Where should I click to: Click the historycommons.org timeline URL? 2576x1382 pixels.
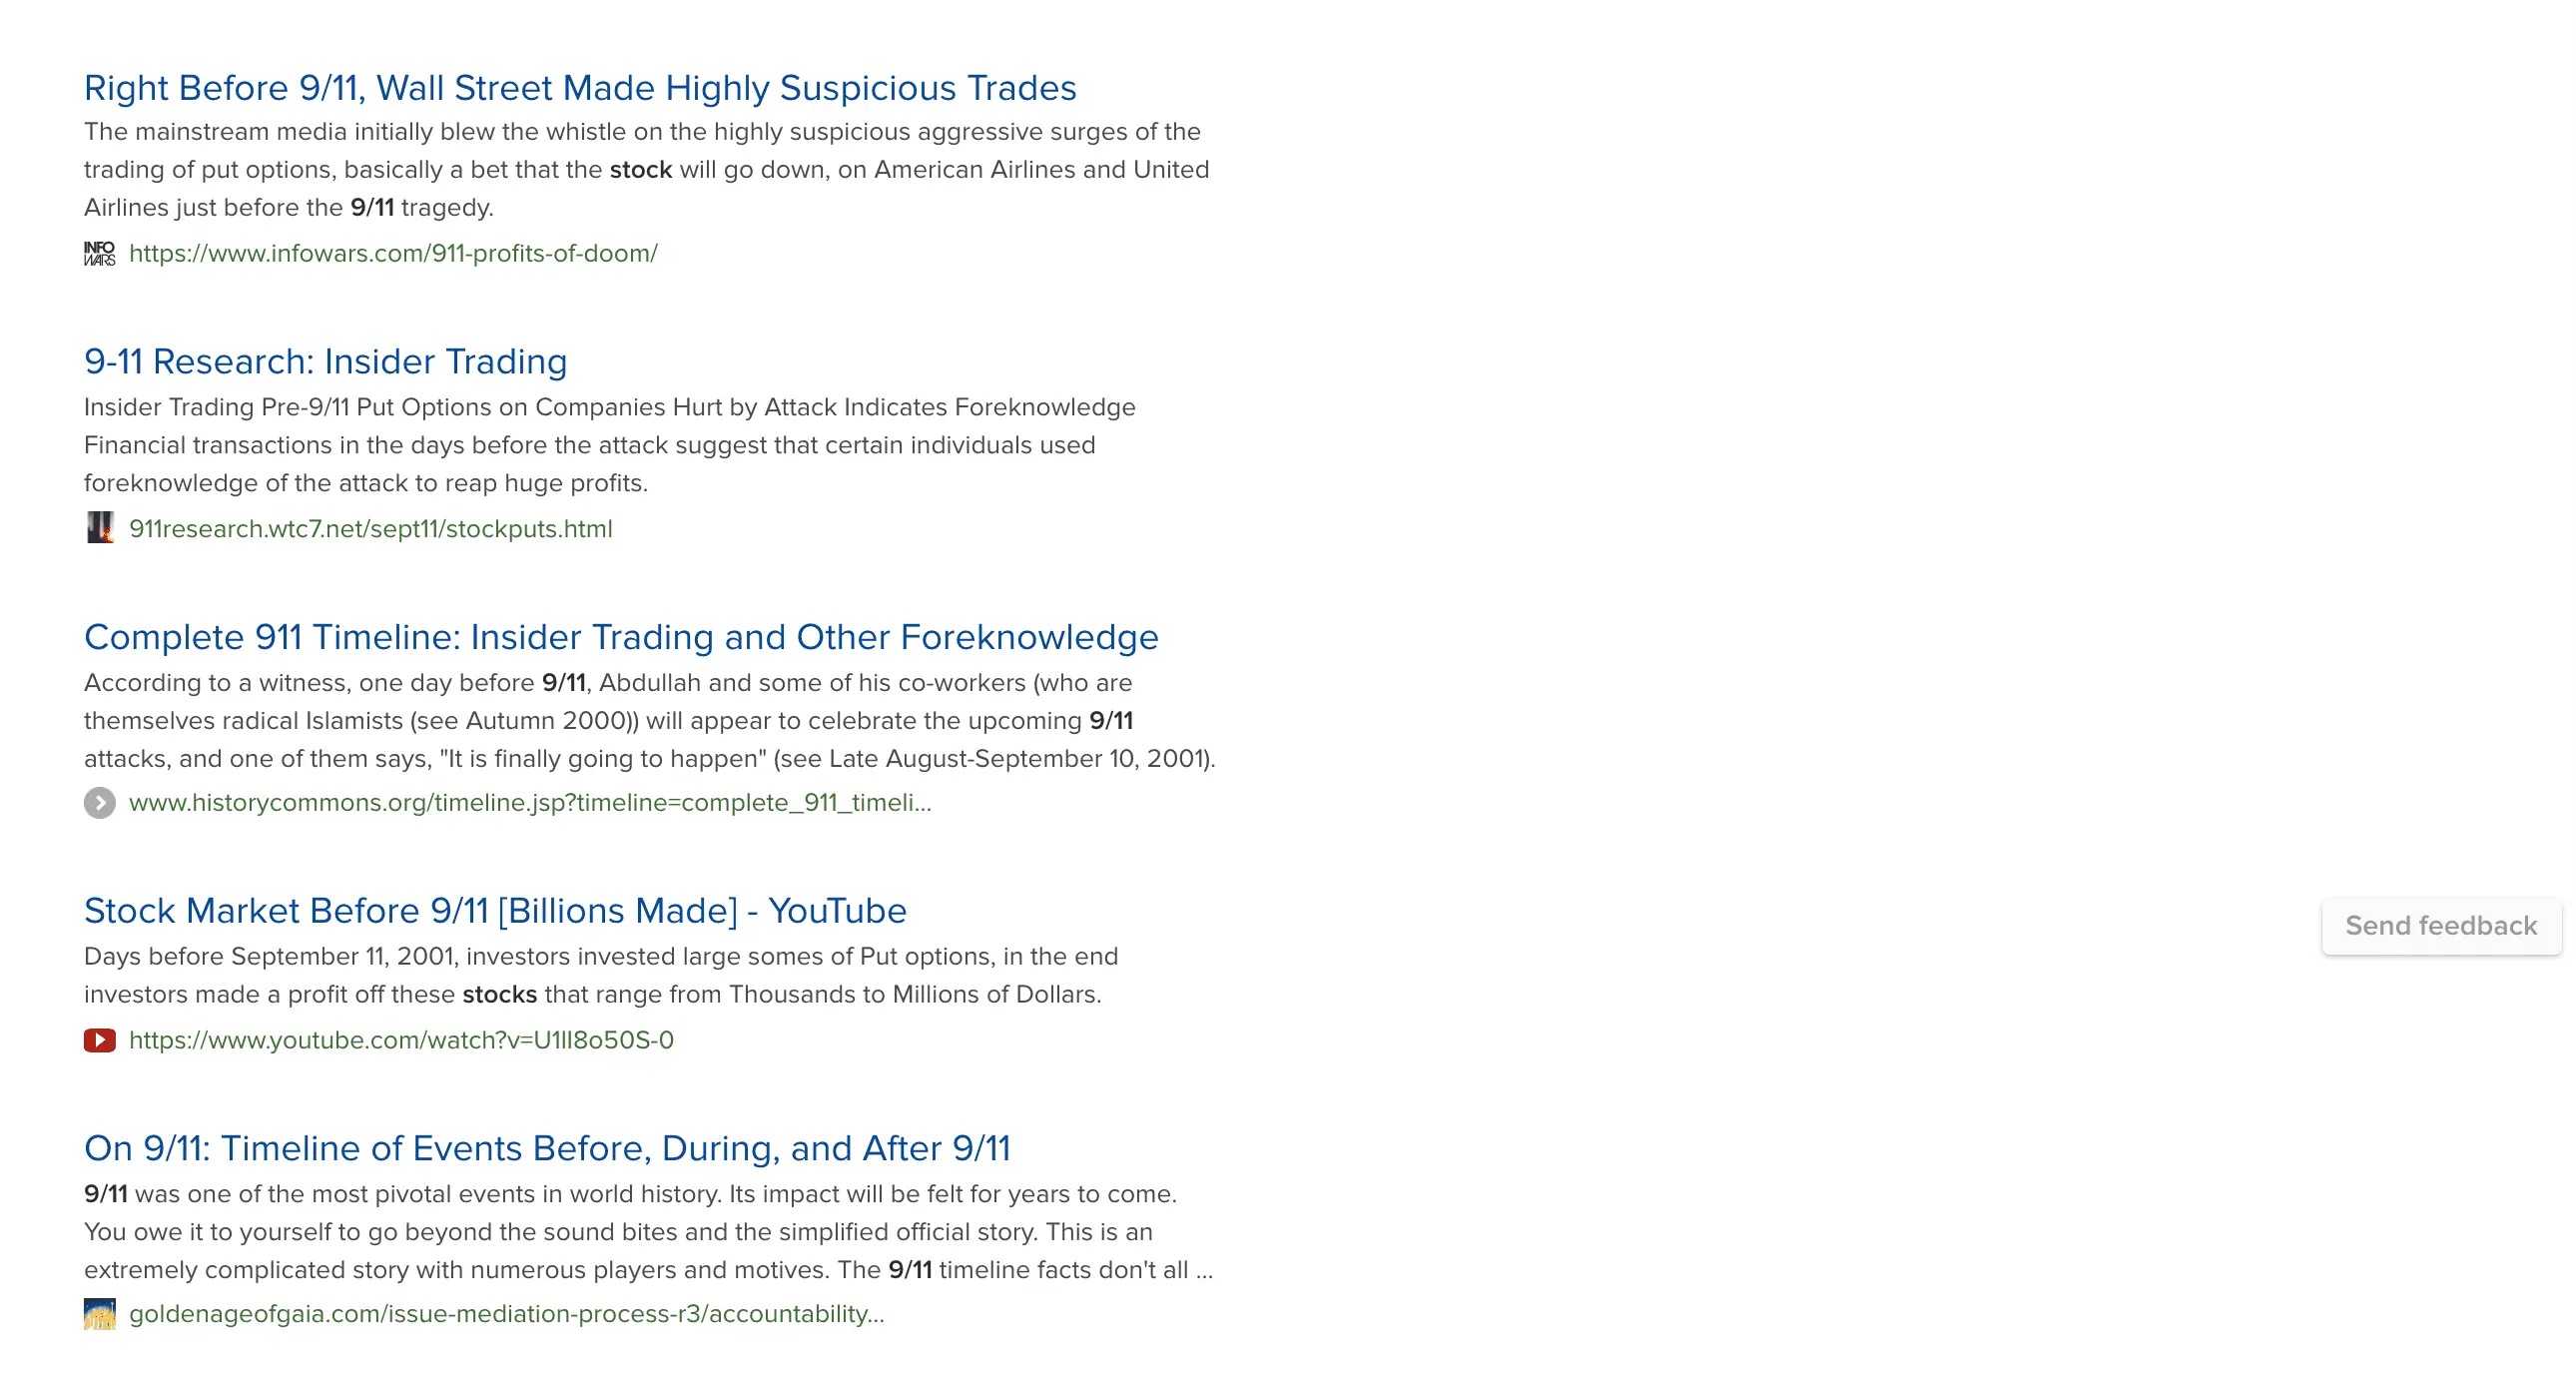(530, 803)
